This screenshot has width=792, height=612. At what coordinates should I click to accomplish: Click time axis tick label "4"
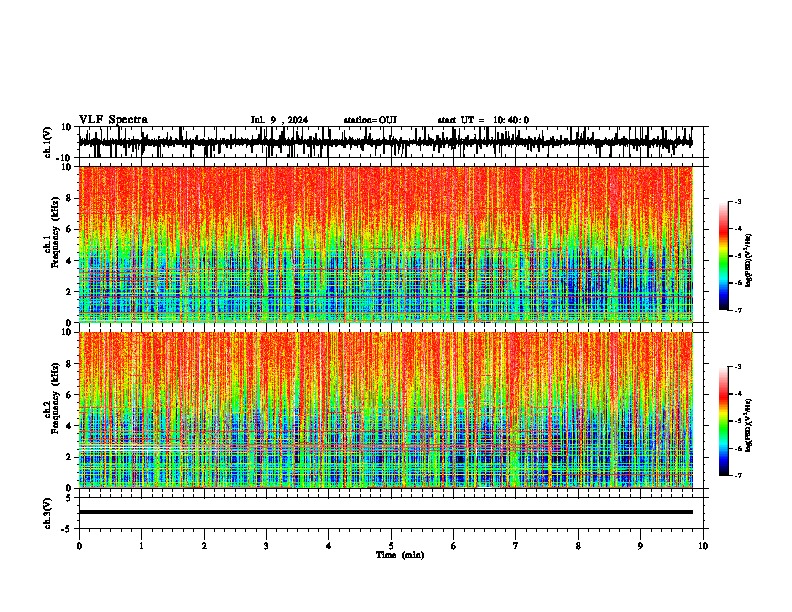329,546
